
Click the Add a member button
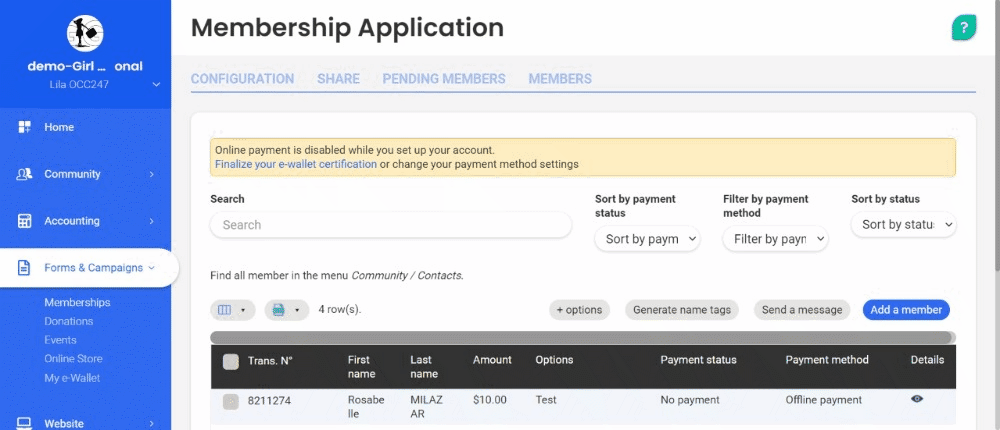pyautogui.click(x=906, y=310)
